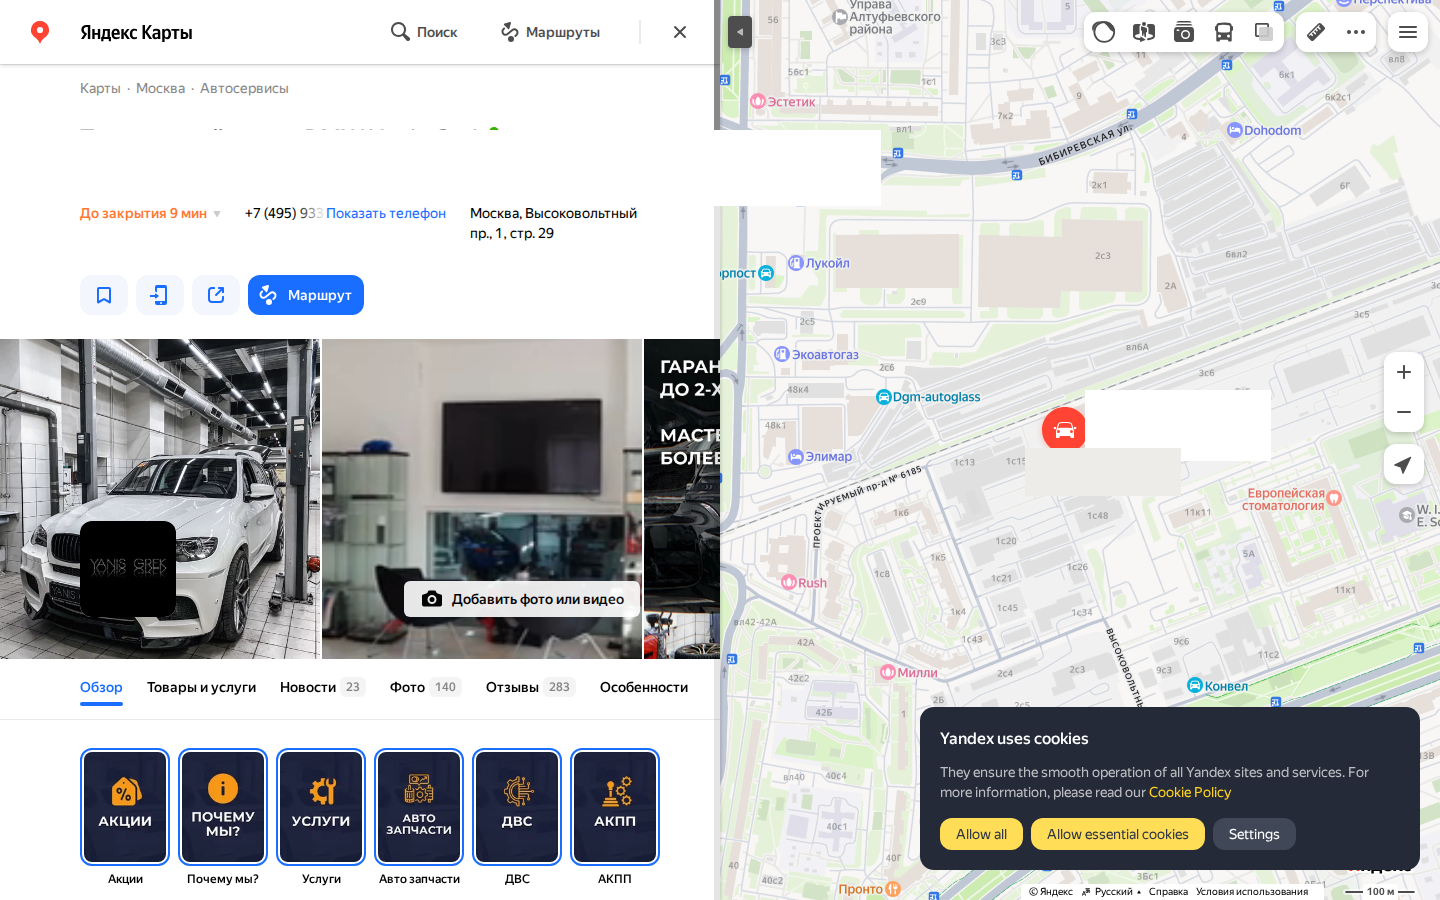
Task: Open more map tools ellipsis
Action: tap(1356, 32)
